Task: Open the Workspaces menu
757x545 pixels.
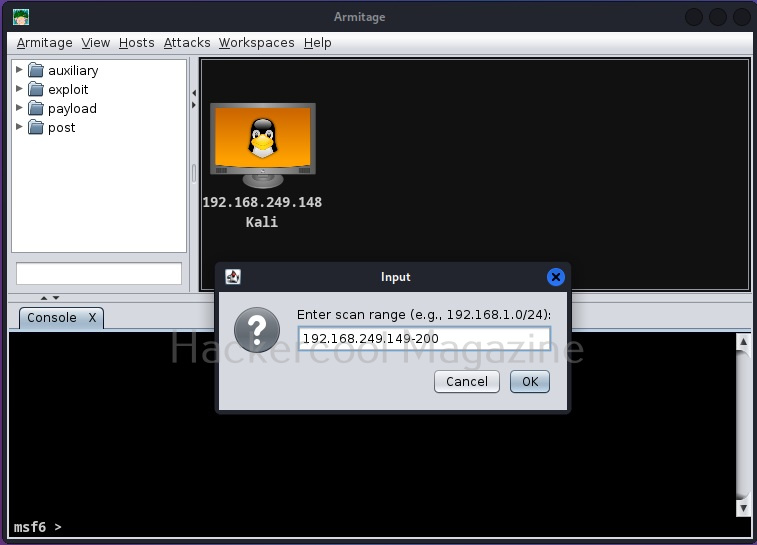Action: 256,43
